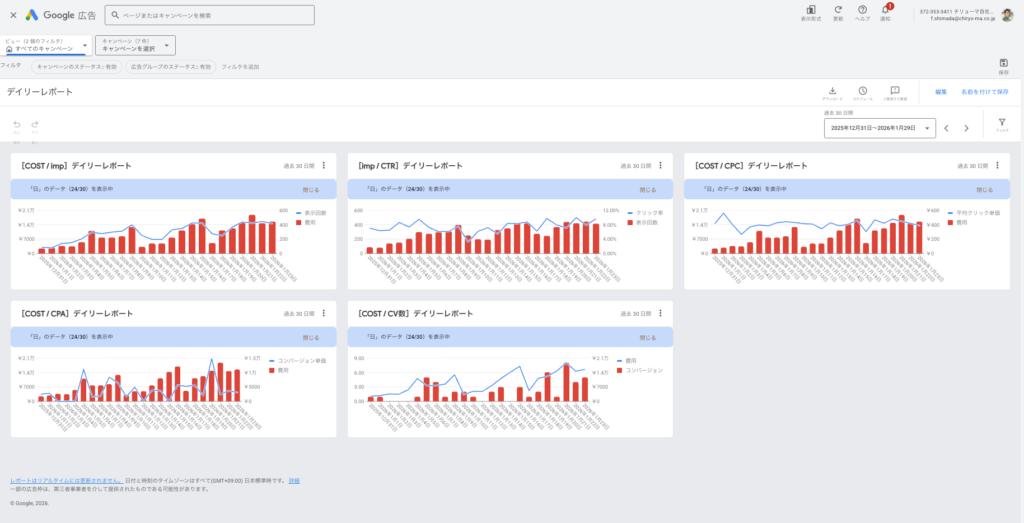Click the 更新 refresh icon
The image size is (1024, 523).
point(838,10)
